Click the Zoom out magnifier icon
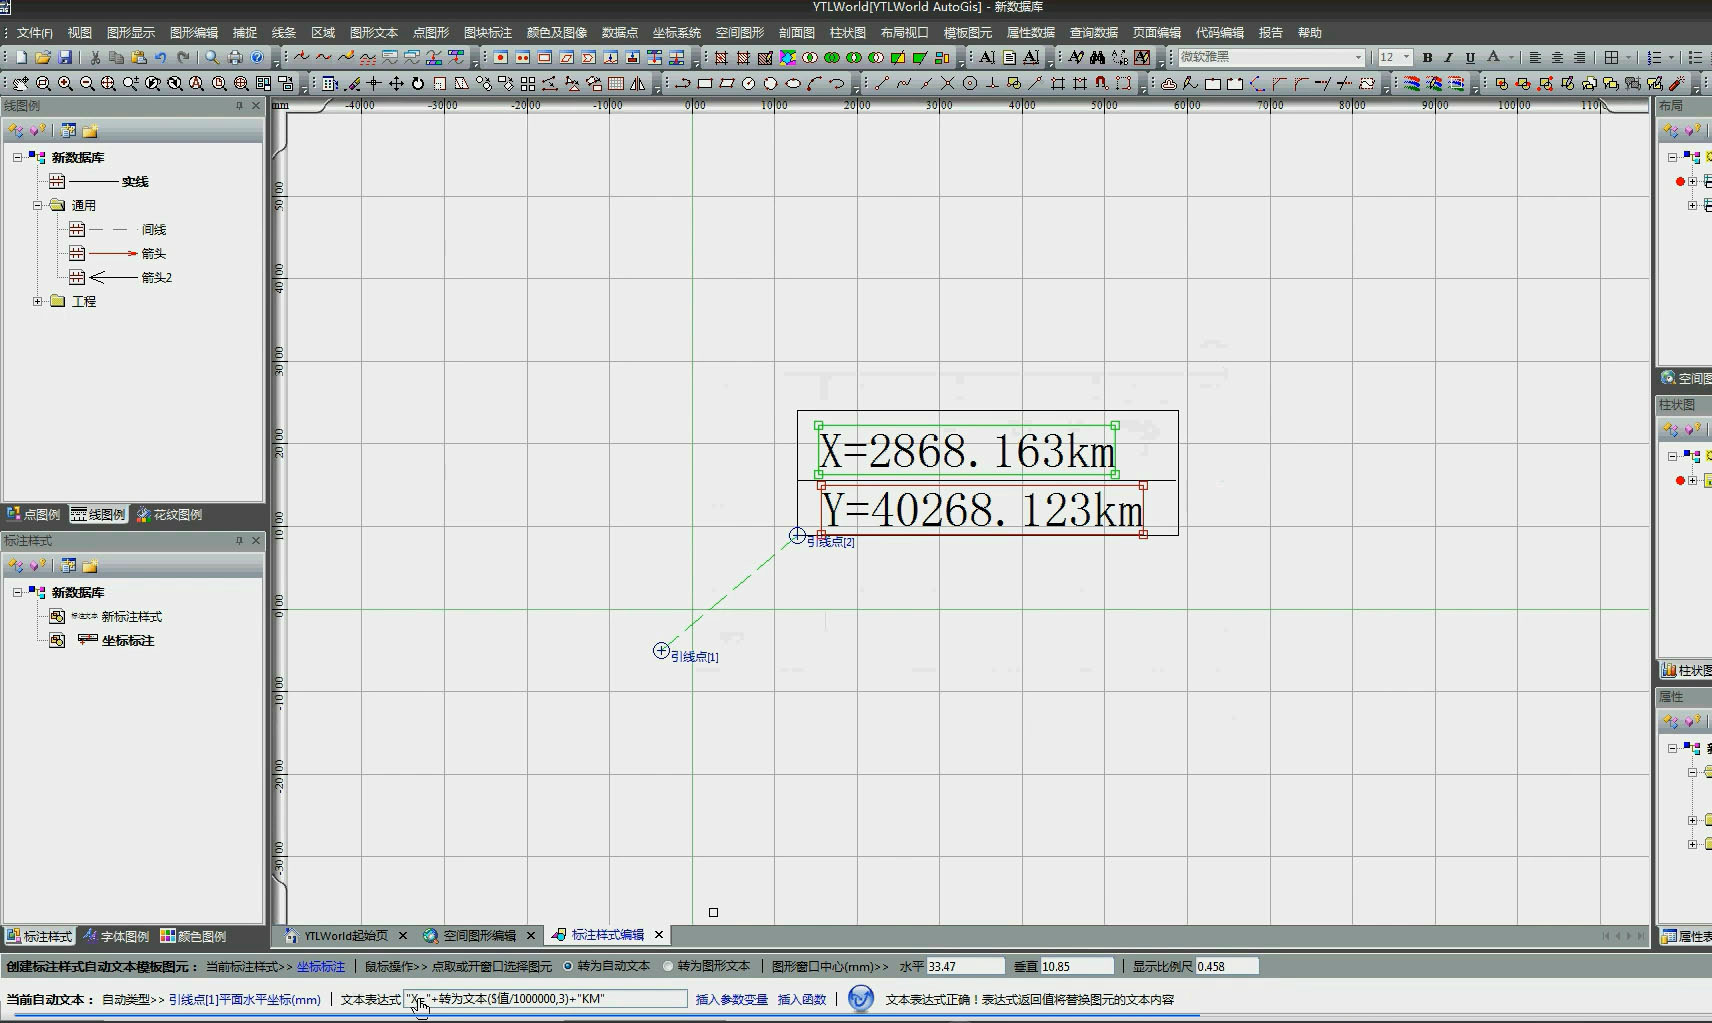Screen dimensions: 1712x1023 coord(87,84)
